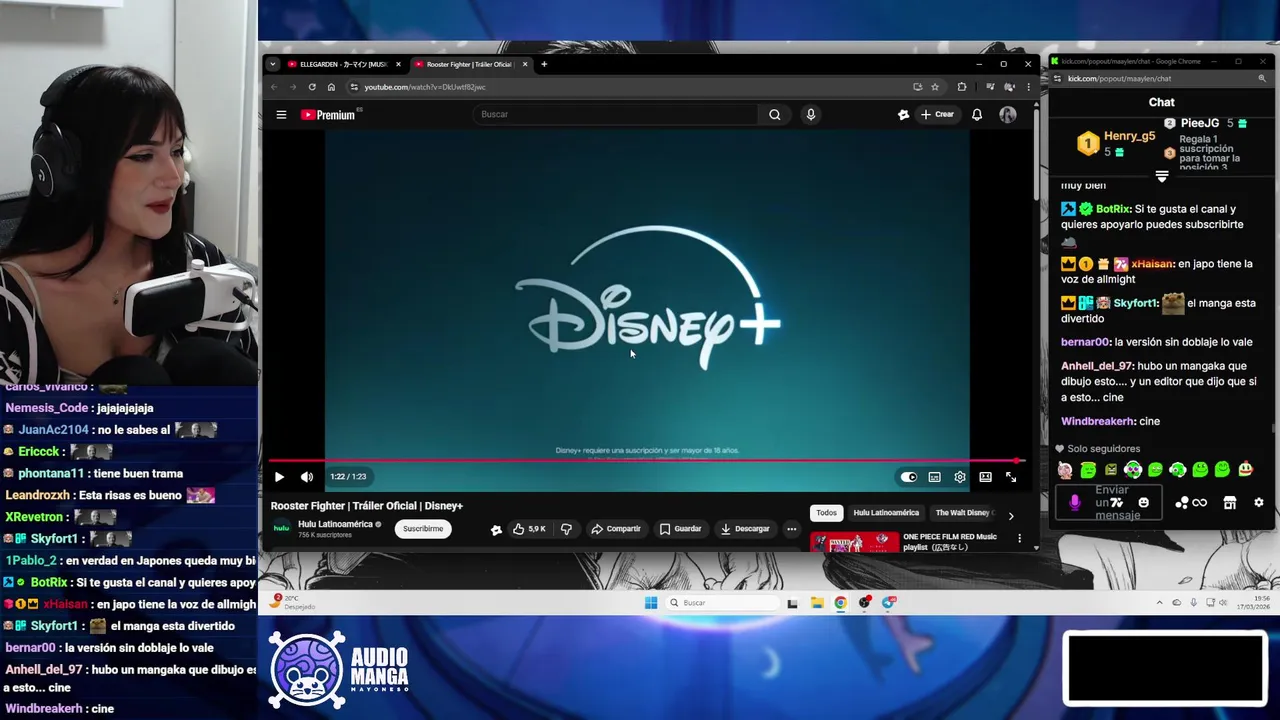Click the xHaisan username in Kick chat
Screen dimensions: 1280x720
1152,264
